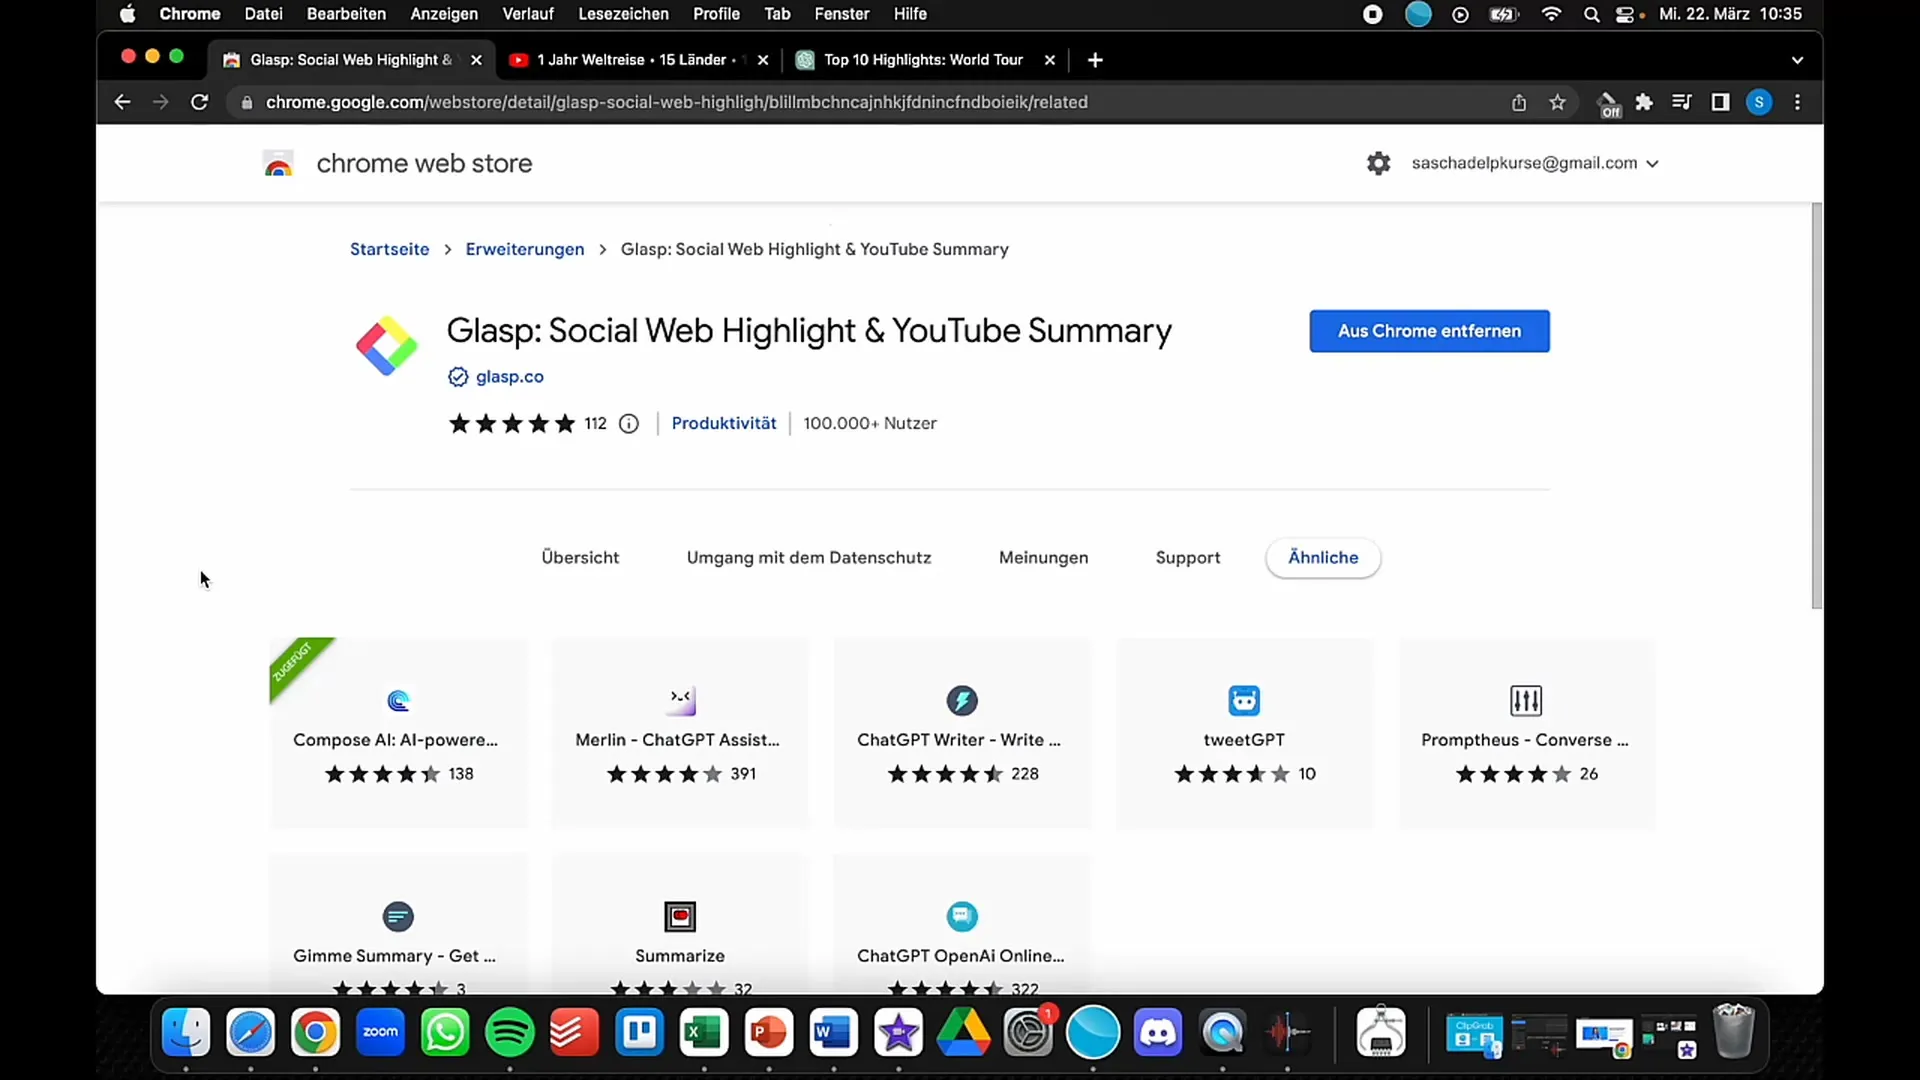Click the browser back navigation arrow
The height and width of the screenshot is (1080, 1920).
(x=121, y=102)
